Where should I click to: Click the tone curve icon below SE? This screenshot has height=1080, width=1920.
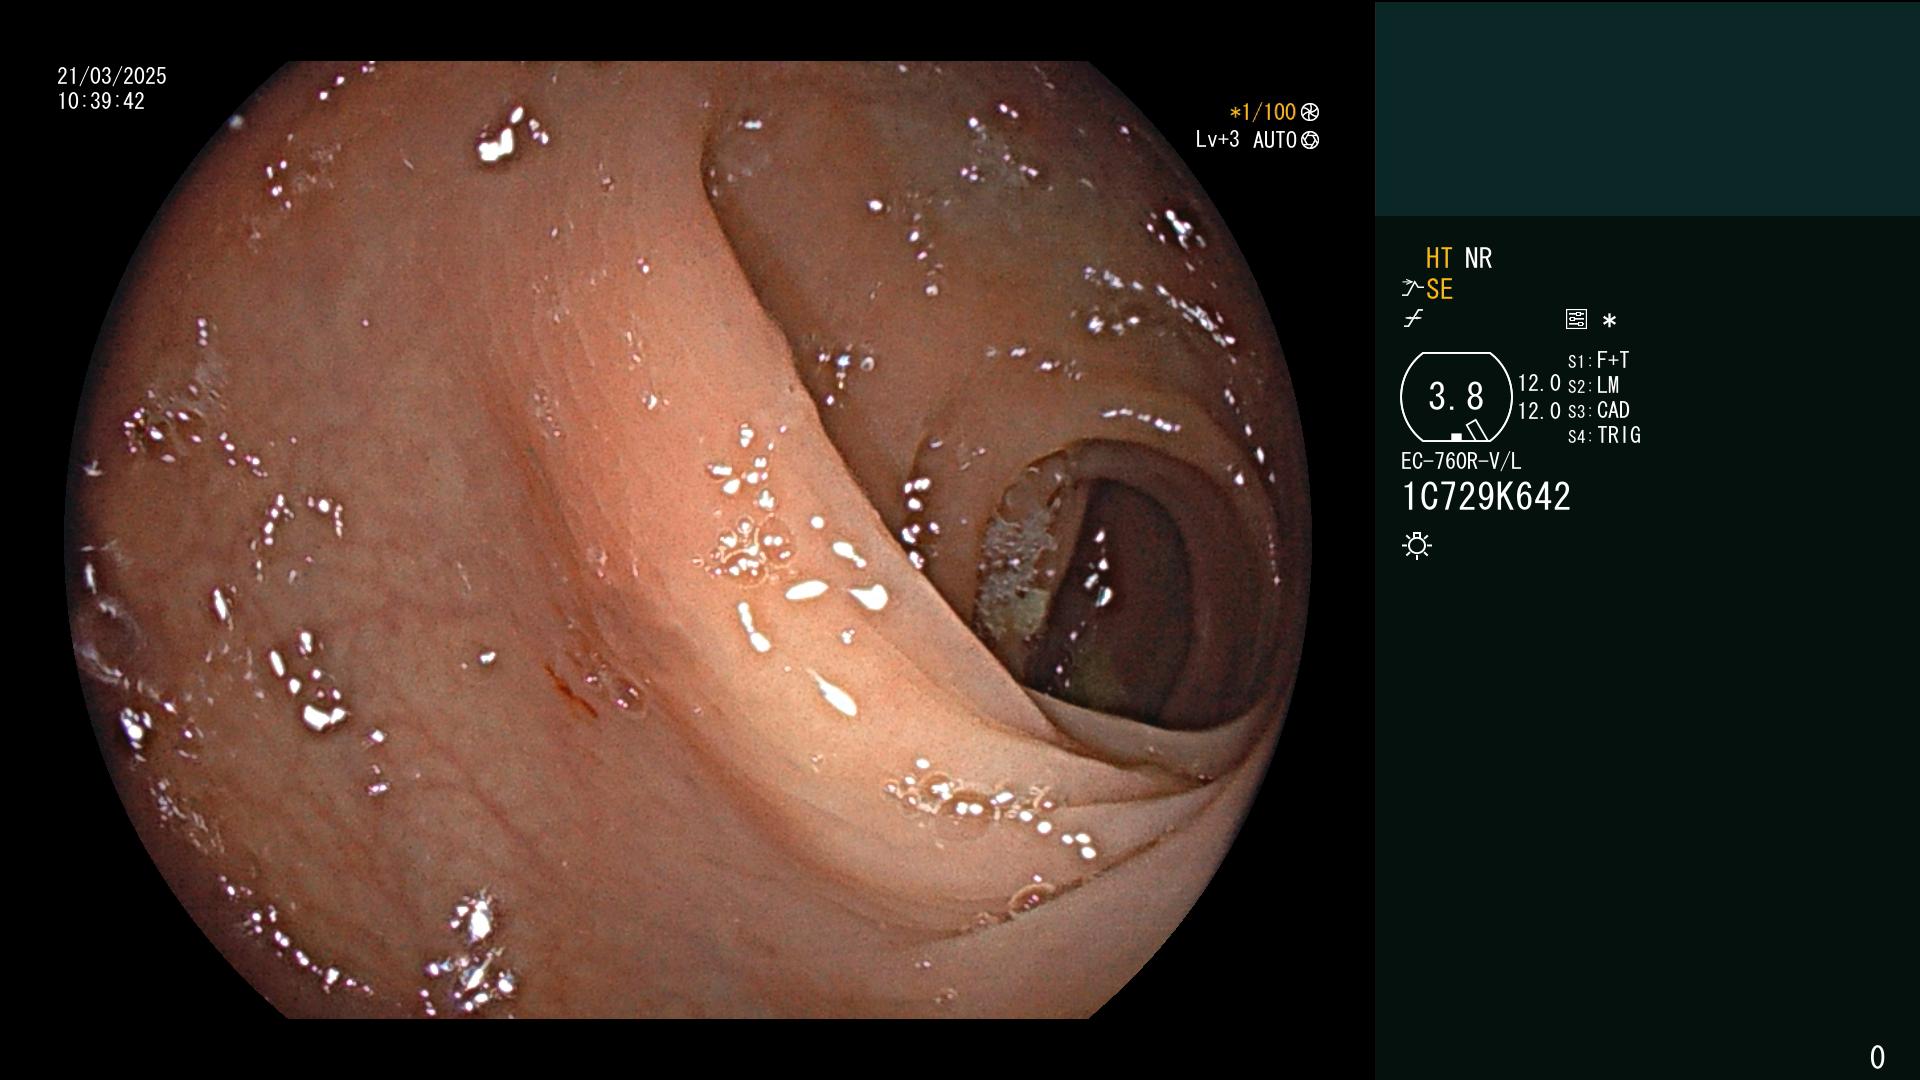pos(1413,319)
